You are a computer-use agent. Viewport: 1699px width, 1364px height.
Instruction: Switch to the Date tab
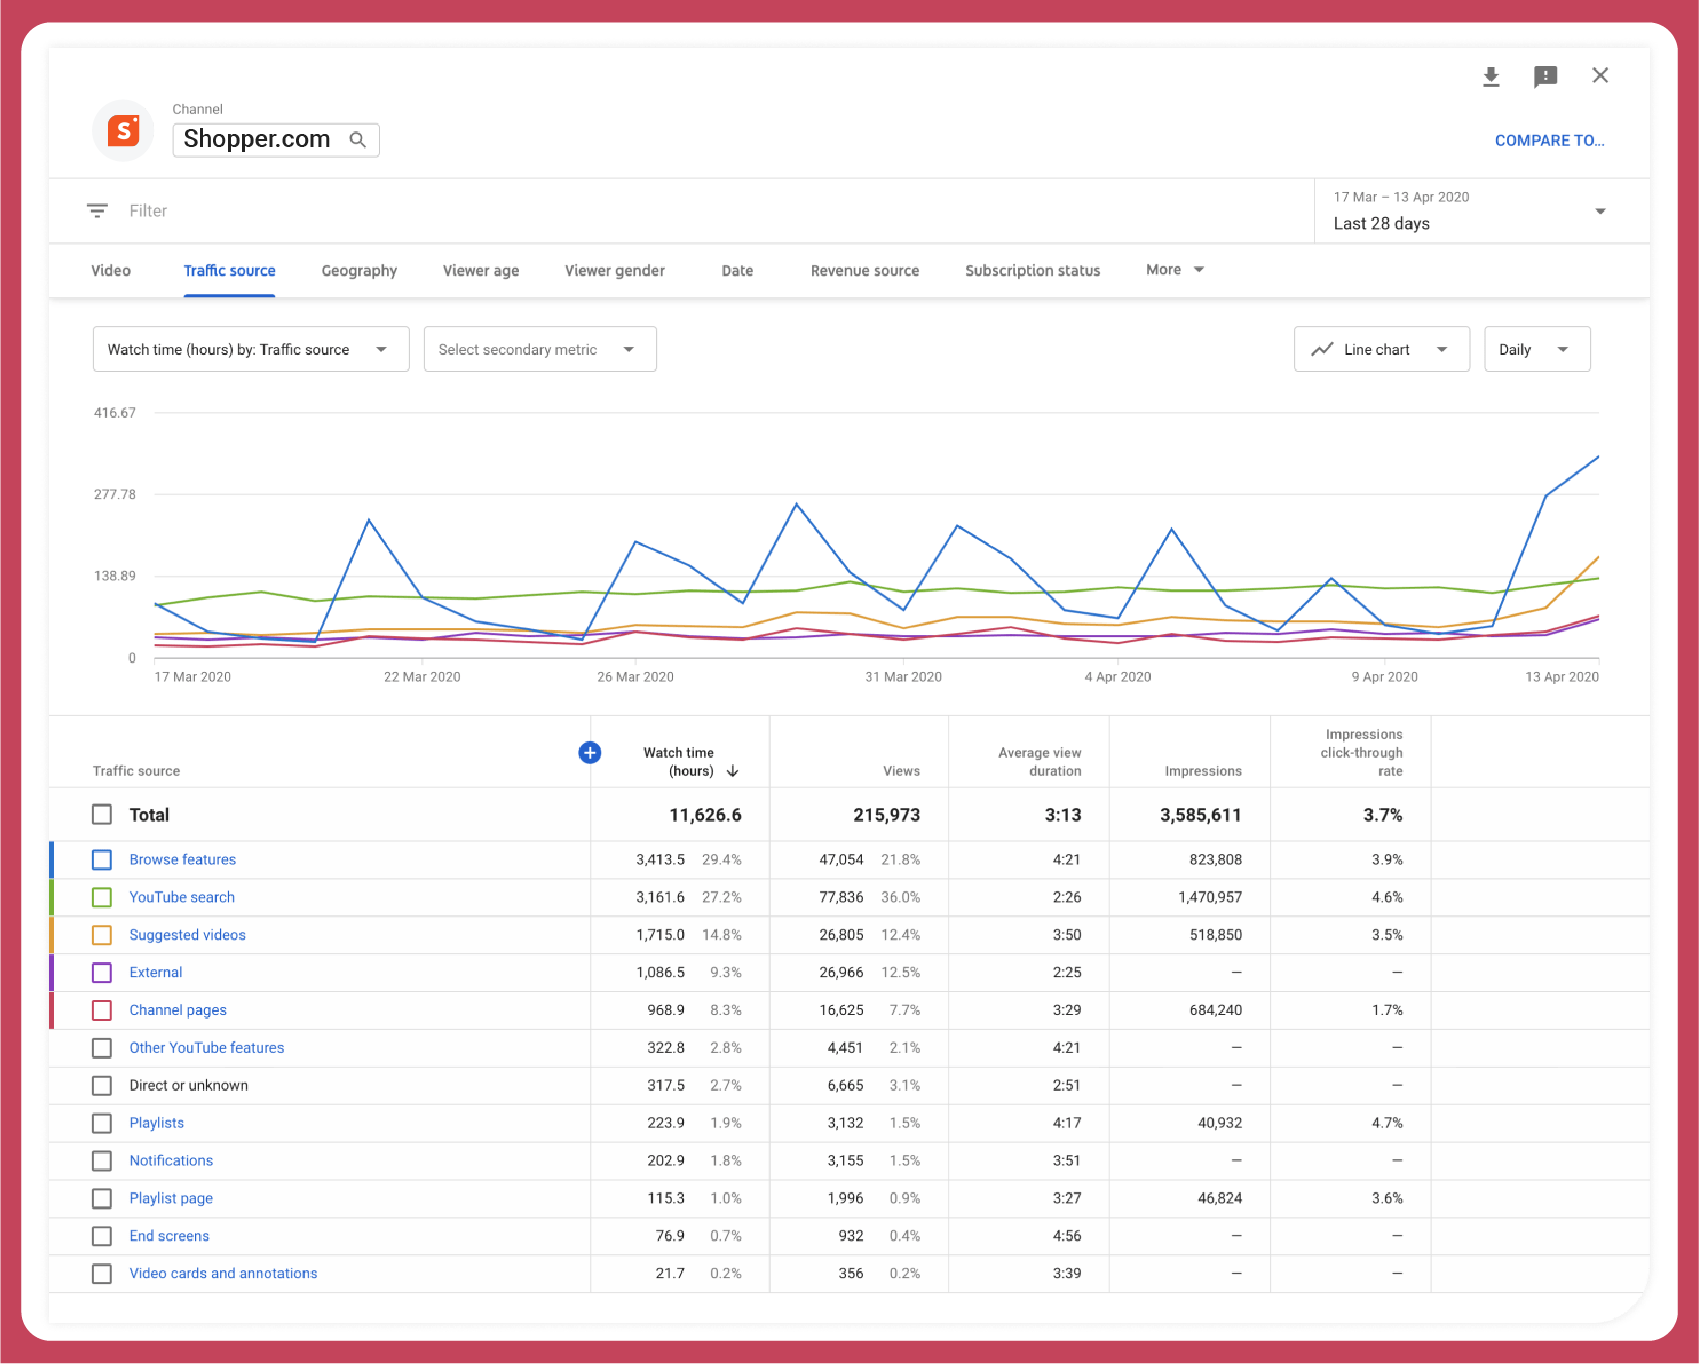737,270
